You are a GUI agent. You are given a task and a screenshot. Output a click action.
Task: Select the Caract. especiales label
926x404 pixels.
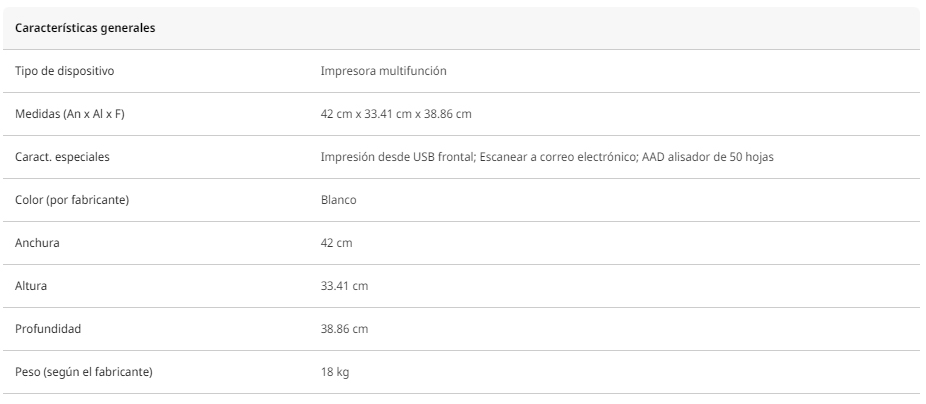62,157
